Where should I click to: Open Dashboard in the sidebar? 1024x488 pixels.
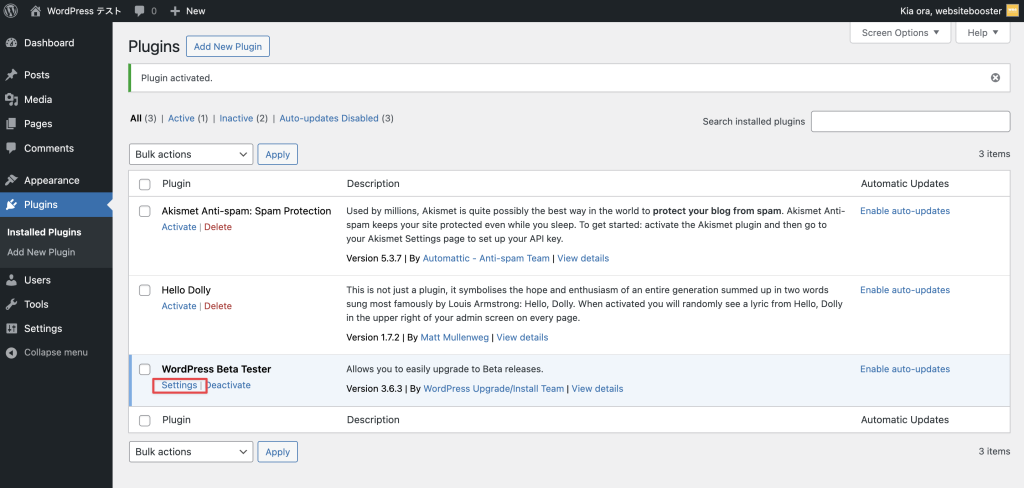49,43
